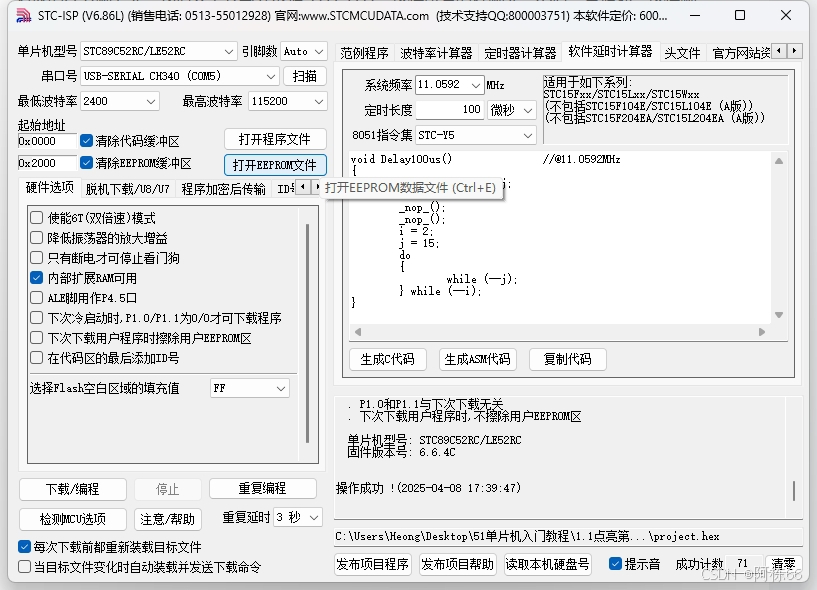Viewport: 817px width, 590px height.
Task: Click 复制代码 button
Action: click(567, 359)
